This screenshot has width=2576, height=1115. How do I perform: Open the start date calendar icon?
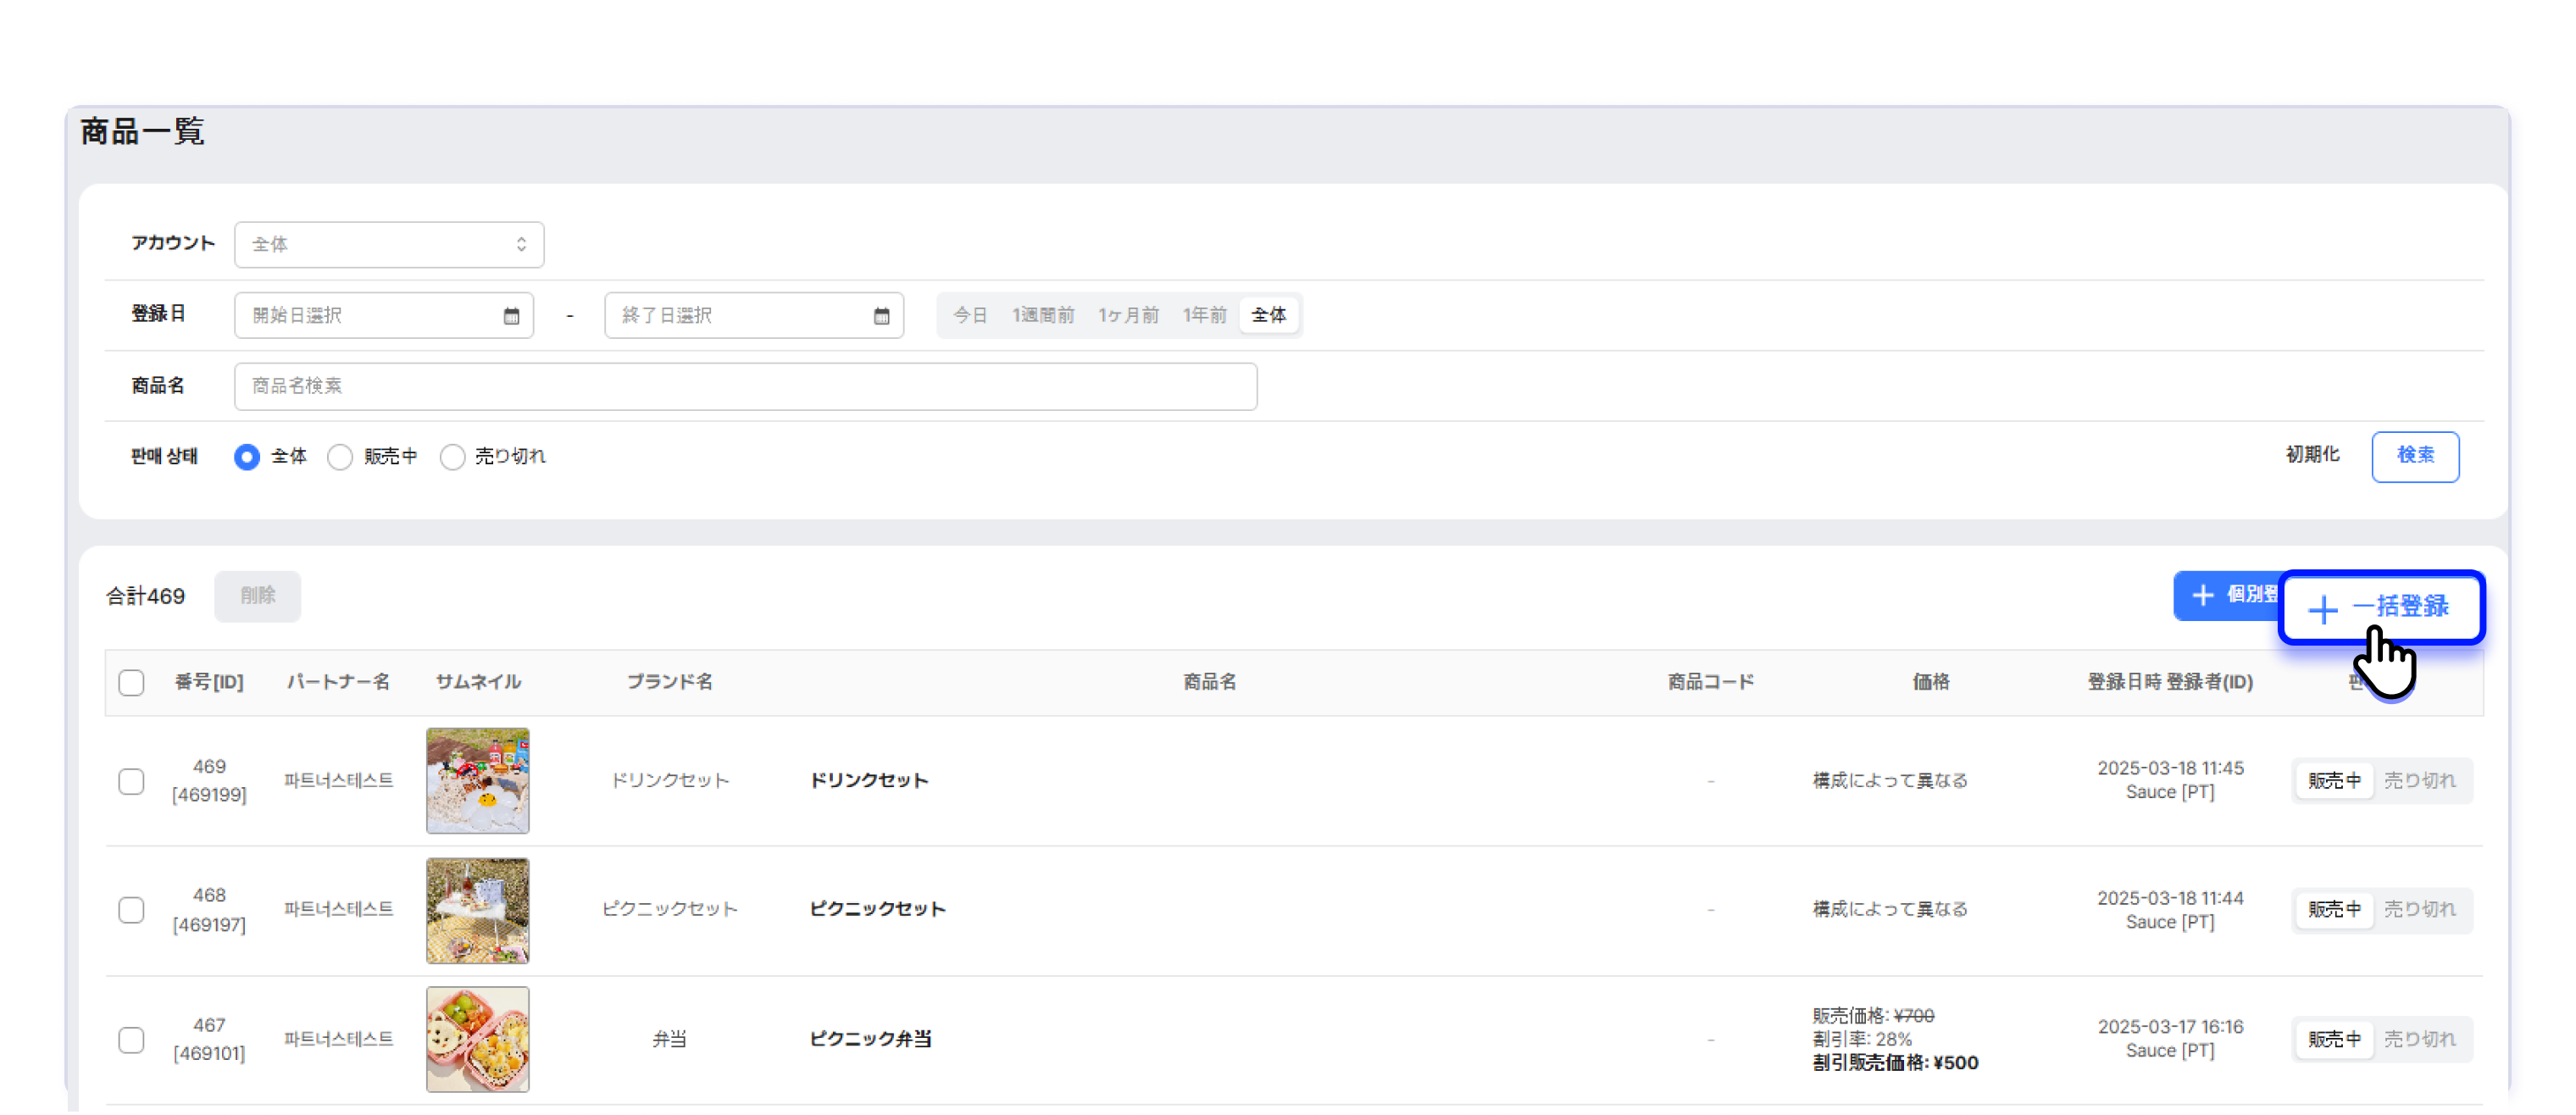511,316
